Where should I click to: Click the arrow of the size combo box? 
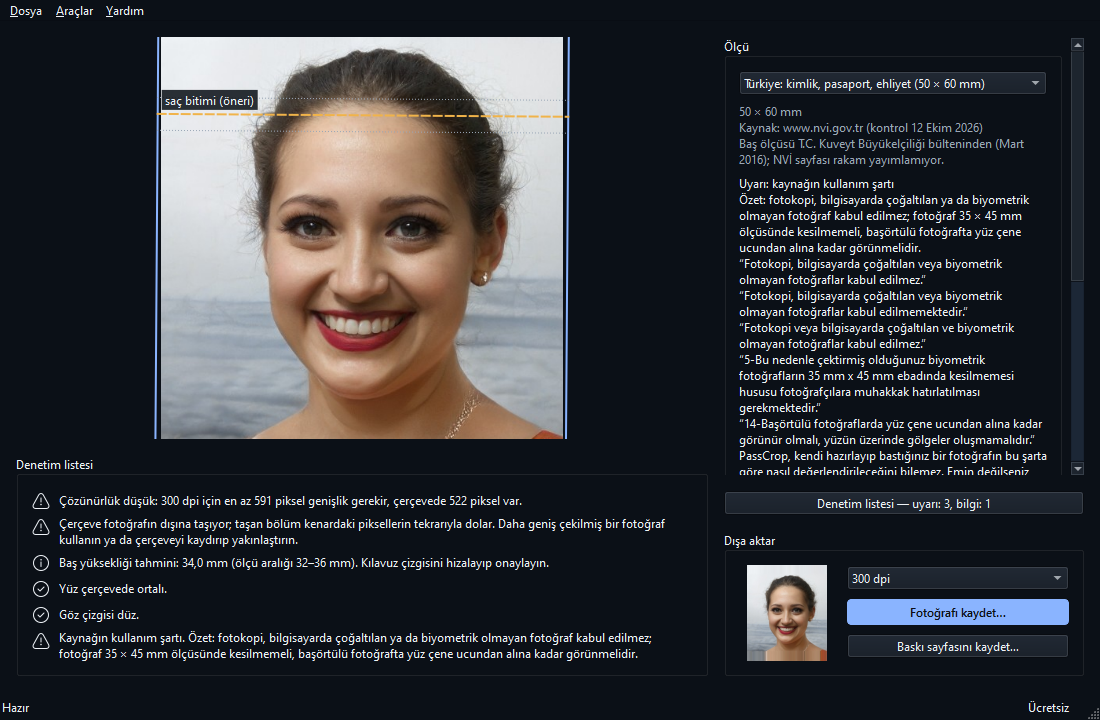(x=1035, y=84)
